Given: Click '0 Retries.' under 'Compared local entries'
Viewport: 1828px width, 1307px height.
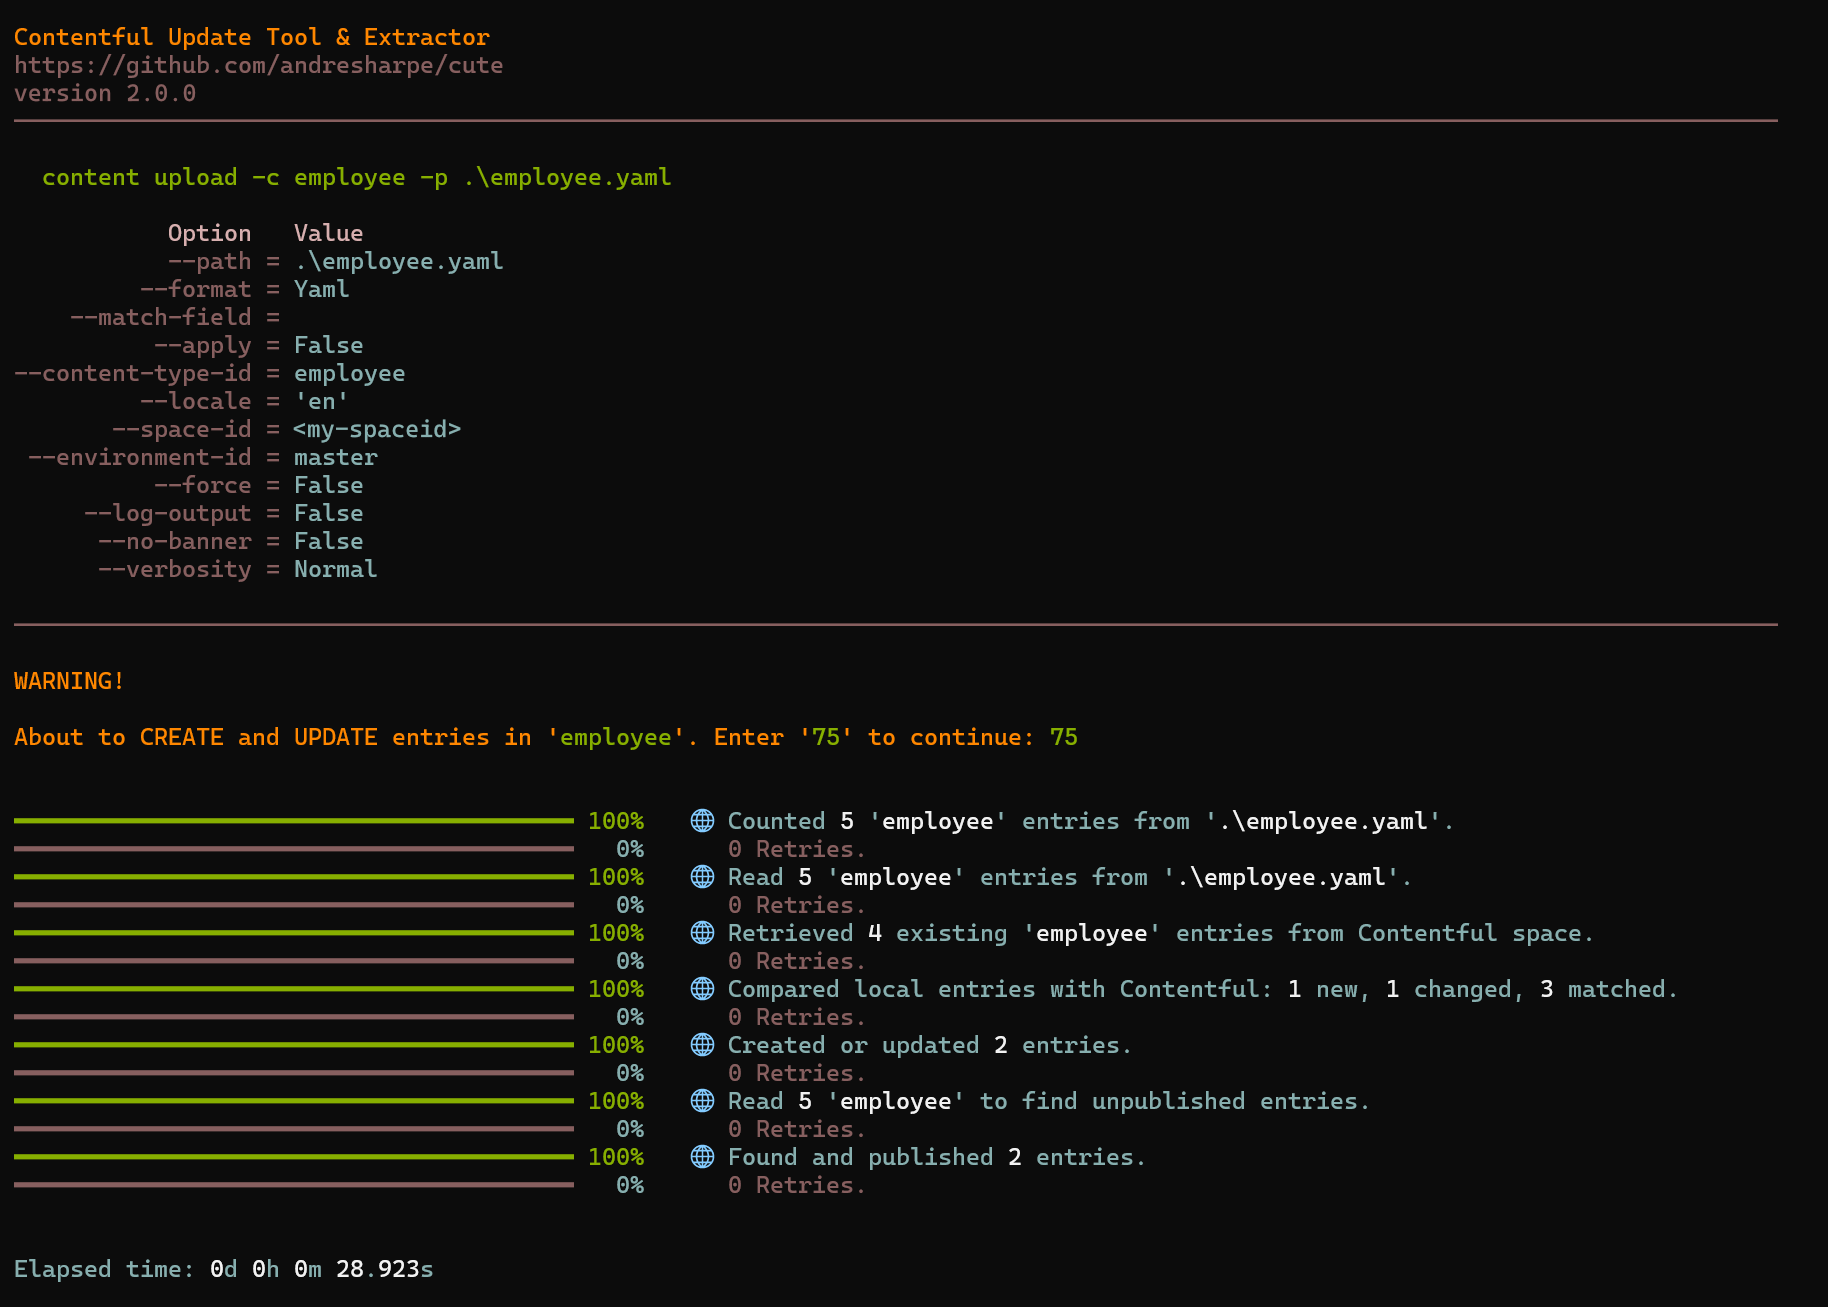Looking at the screenshot, I should (797, 1017).
